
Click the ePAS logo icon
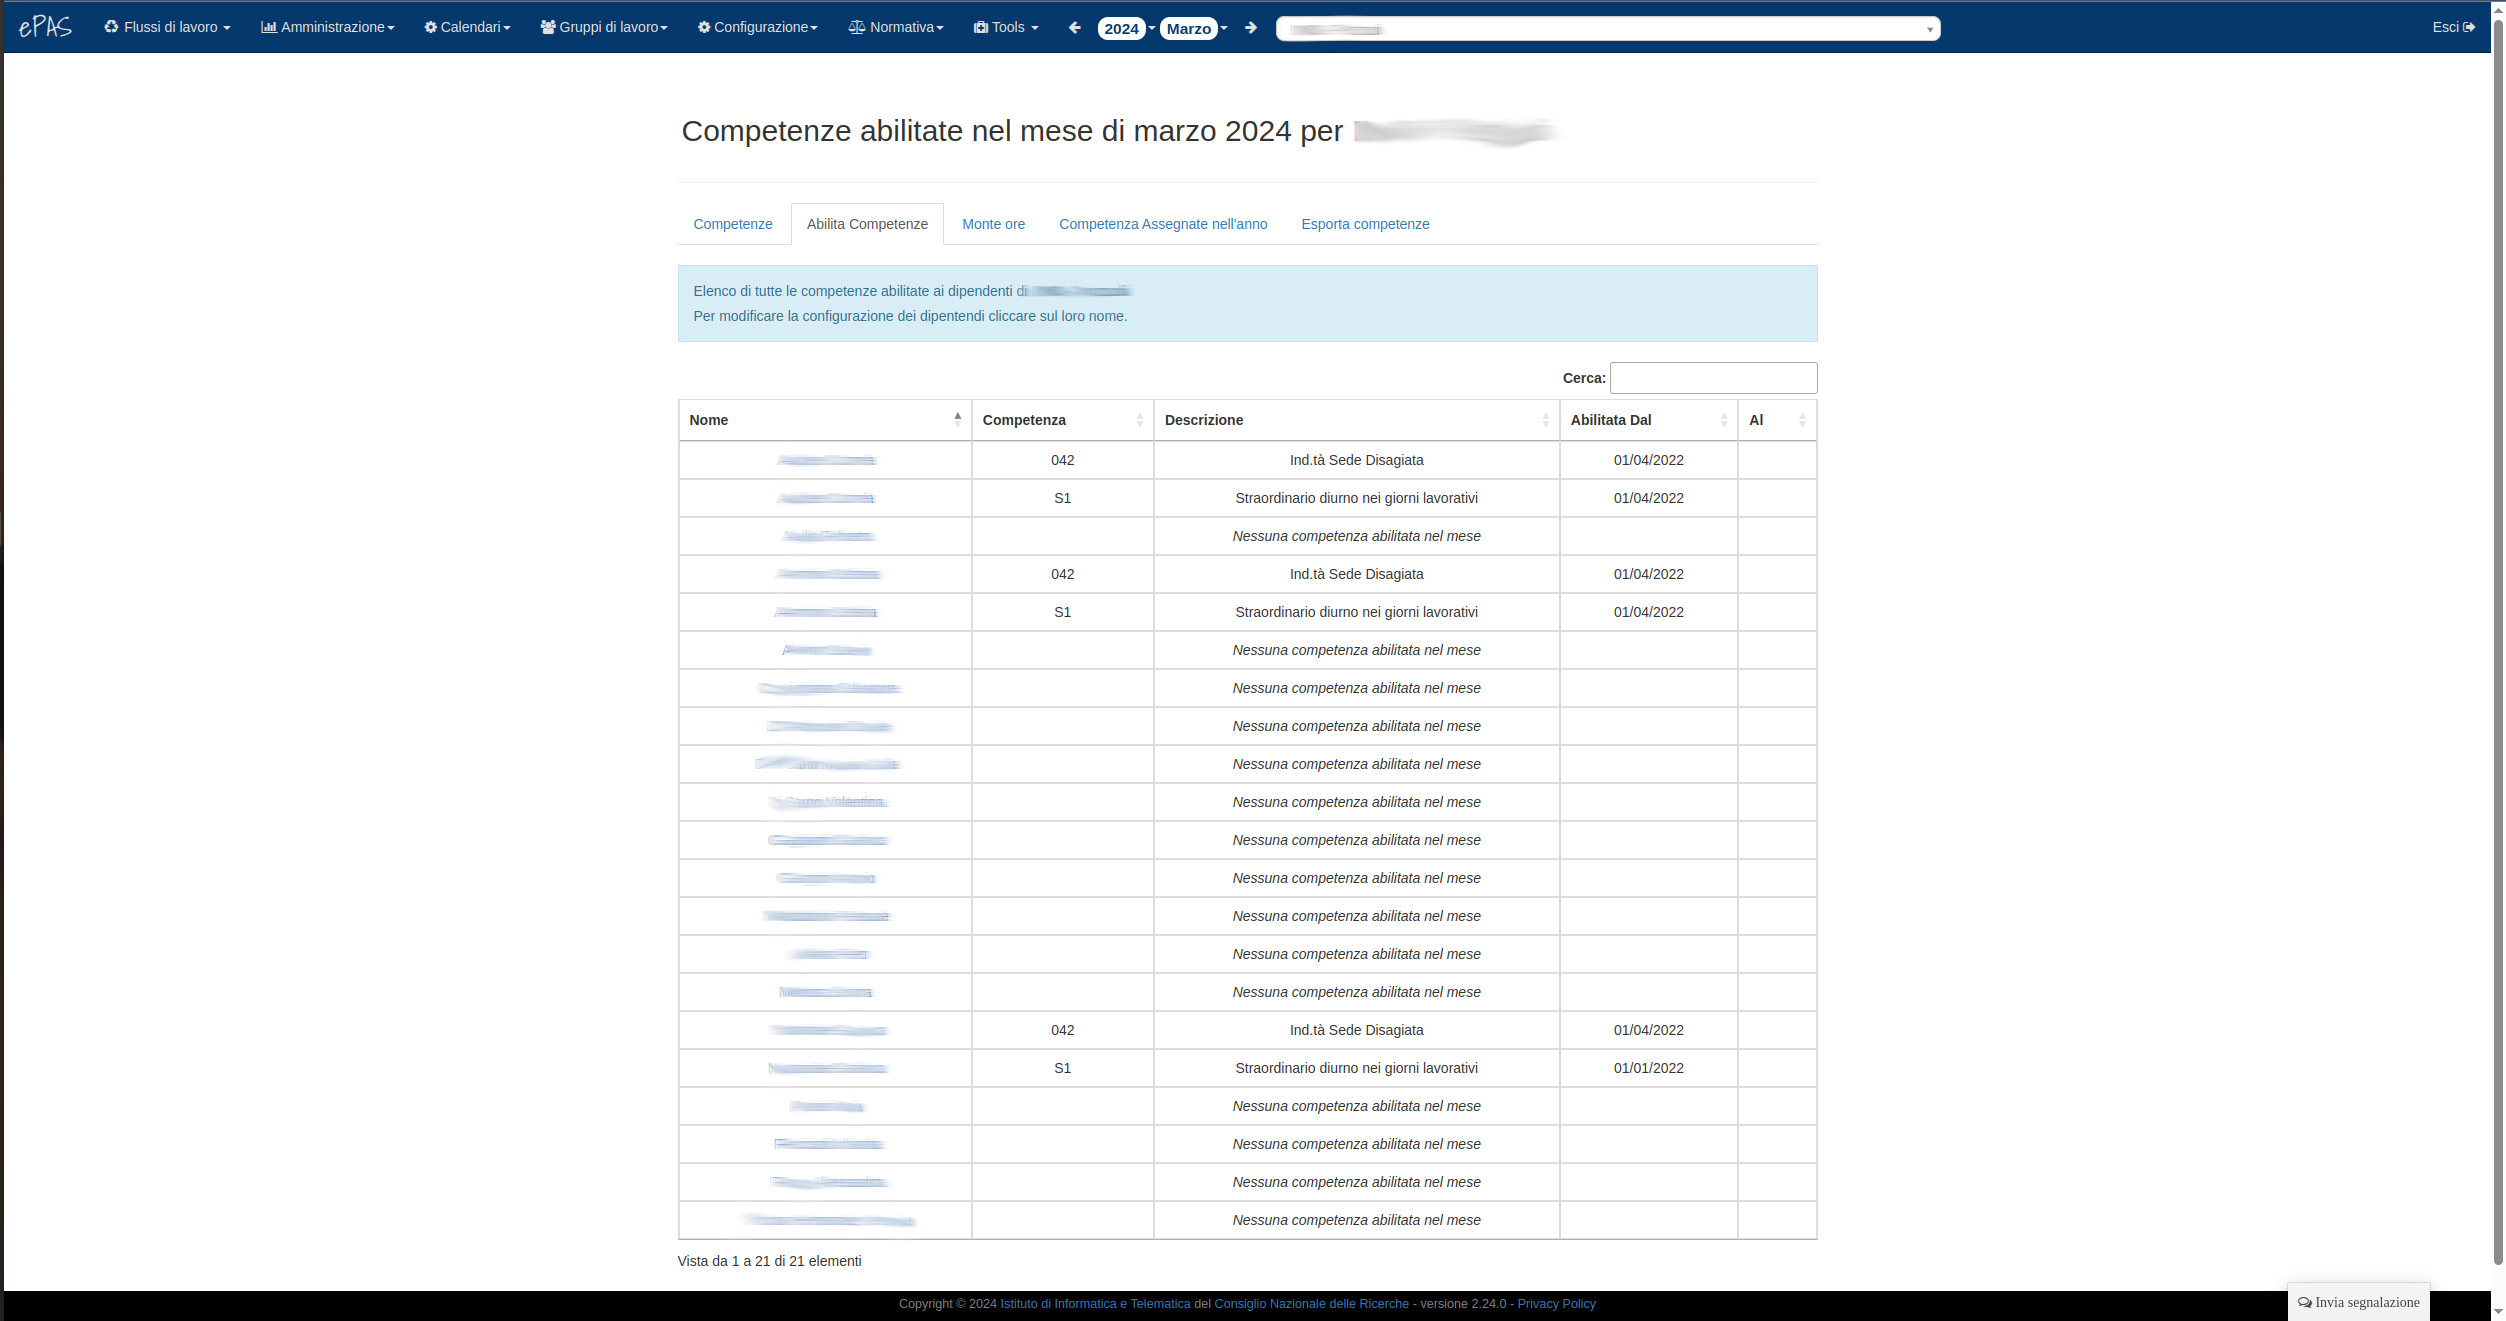tap(45, 27)
